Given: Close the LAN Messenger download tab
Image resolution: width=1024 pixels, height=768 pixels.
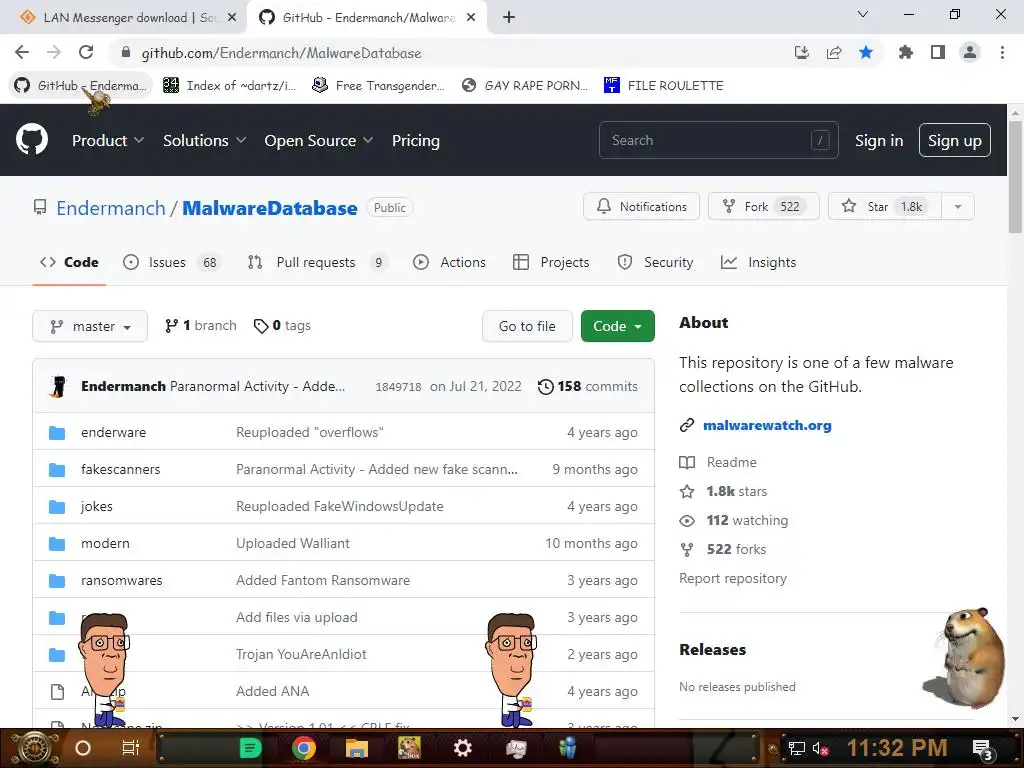Looking at the screenshot, I should [231, 18].
